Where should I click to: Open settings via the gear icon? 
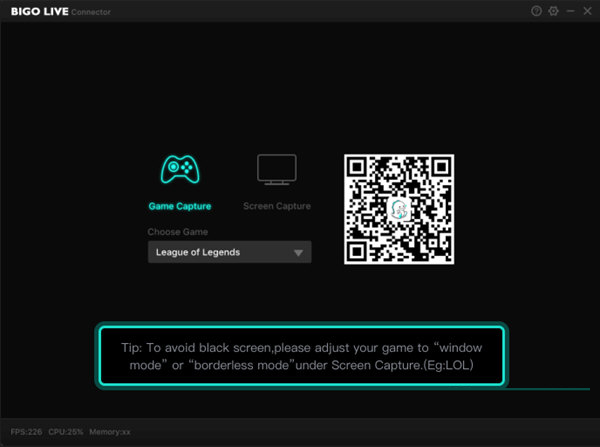(x=553, y=11)
